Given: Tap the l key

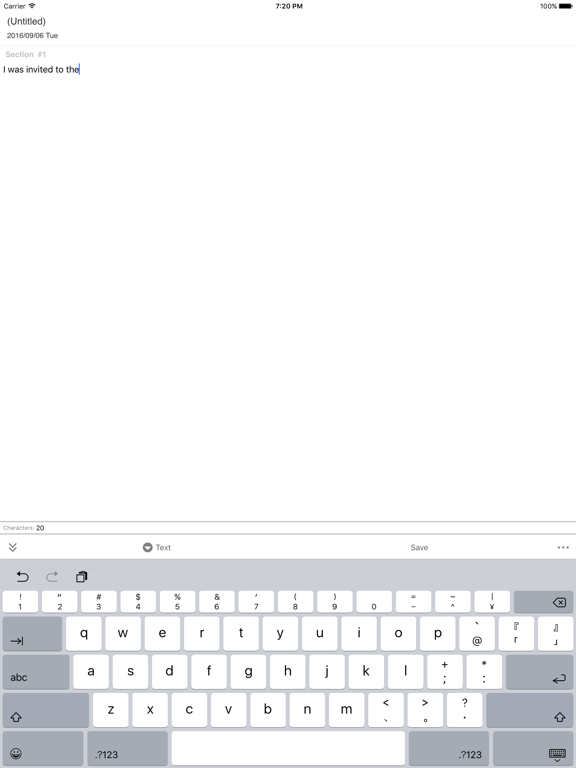Looking at the screenshot, I should coord(406,672).
